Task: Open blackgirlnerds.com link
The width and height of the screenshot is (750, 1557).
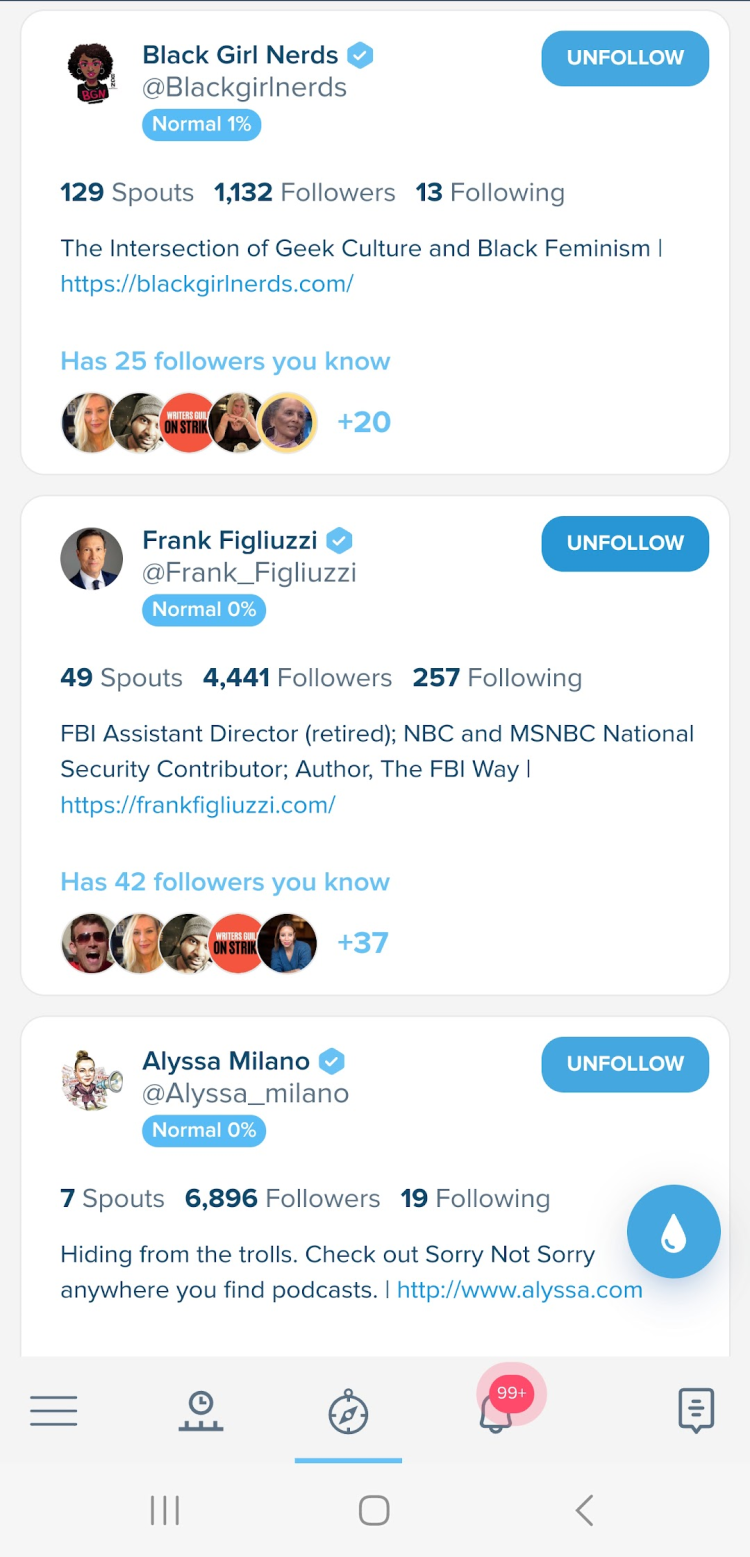Action: tap(207, 284)
